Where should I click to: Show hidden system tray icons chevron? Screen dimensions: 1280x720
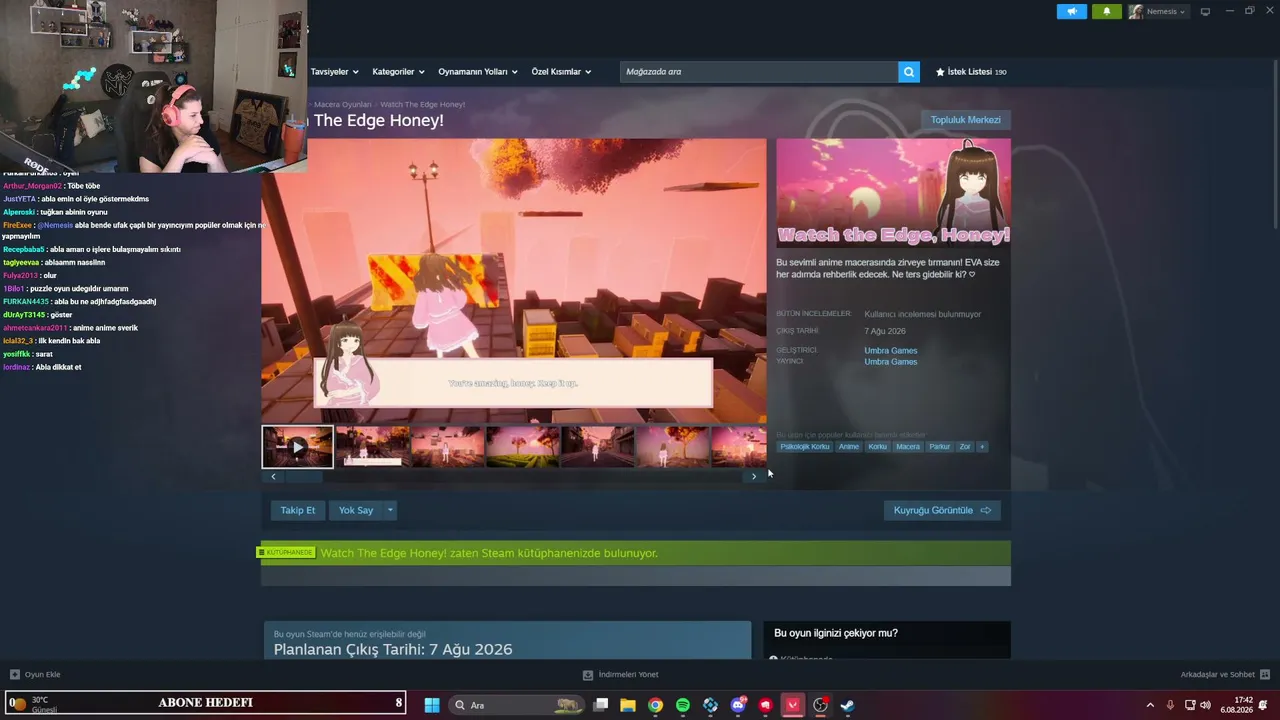click(x=1150, y=705)
